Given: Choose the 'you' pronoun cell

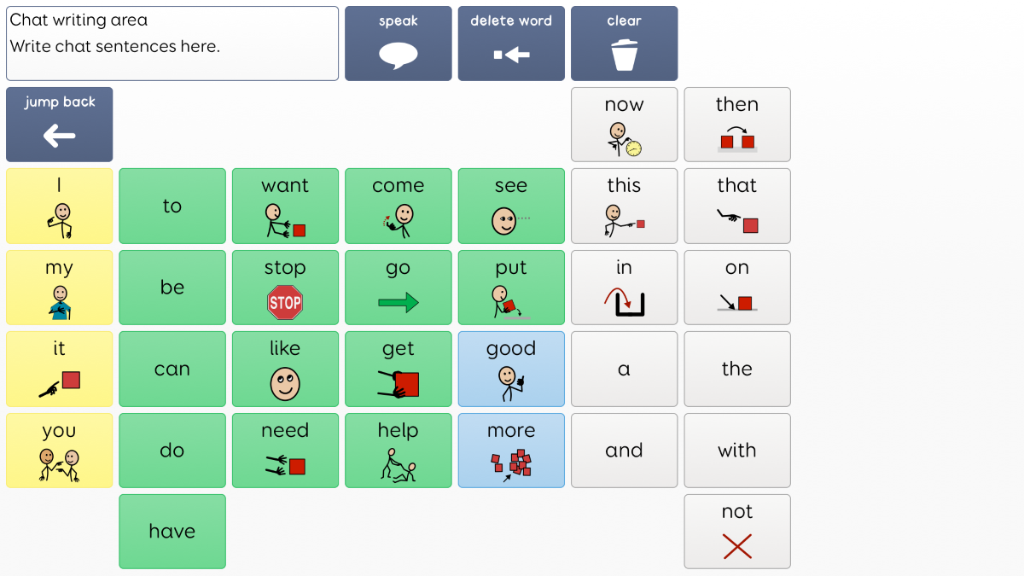Looking at the screenshot, I should (59, 450).
